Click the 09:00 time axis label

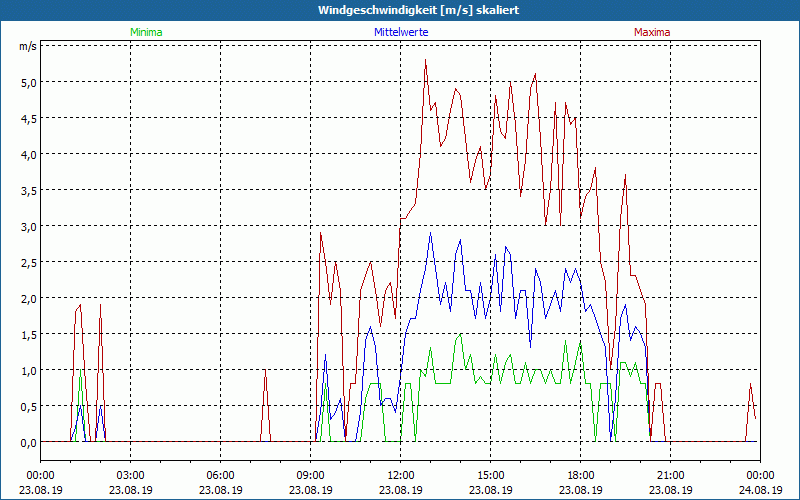[x=310, y=476]
